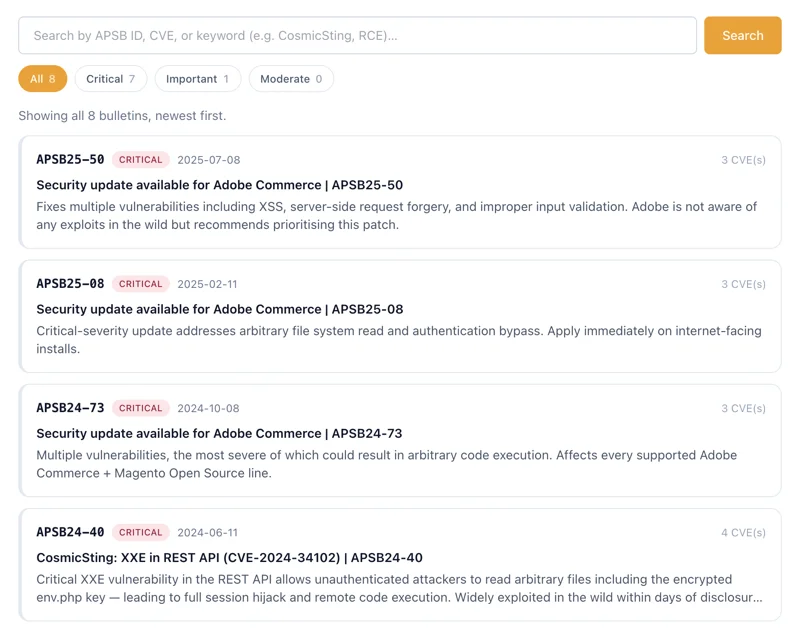Click the APSB25-08 bulletin ID text

[70, 284]
